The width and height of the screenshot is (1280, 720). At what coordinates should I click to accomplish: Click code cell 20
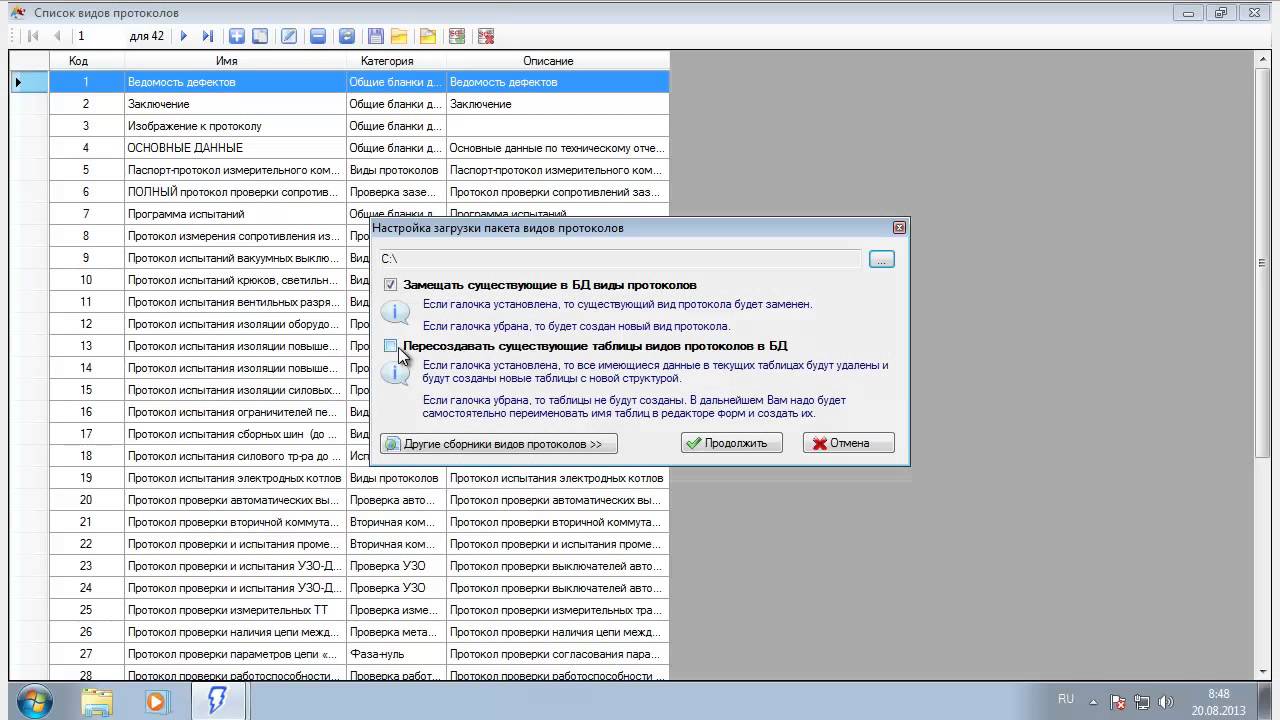click(86, 500)
